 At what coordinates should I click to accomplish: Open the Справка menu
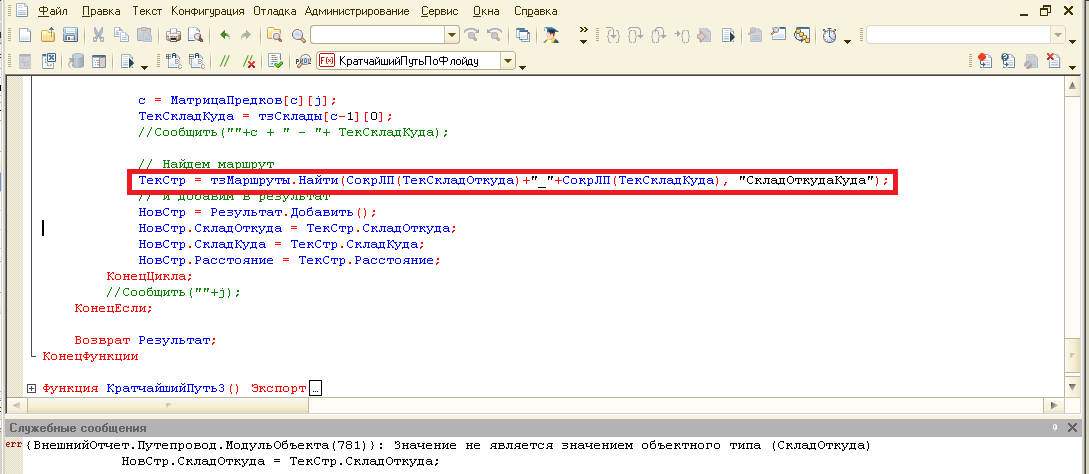(x=535, y=12)
